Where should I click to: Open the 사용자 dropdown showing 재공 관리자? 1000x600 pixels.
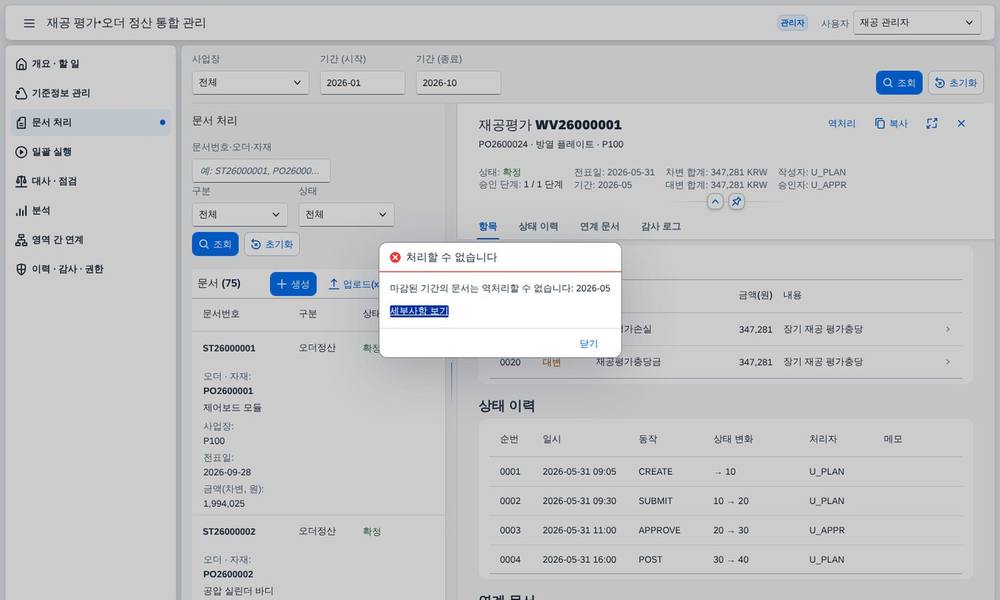click(916, 23)
